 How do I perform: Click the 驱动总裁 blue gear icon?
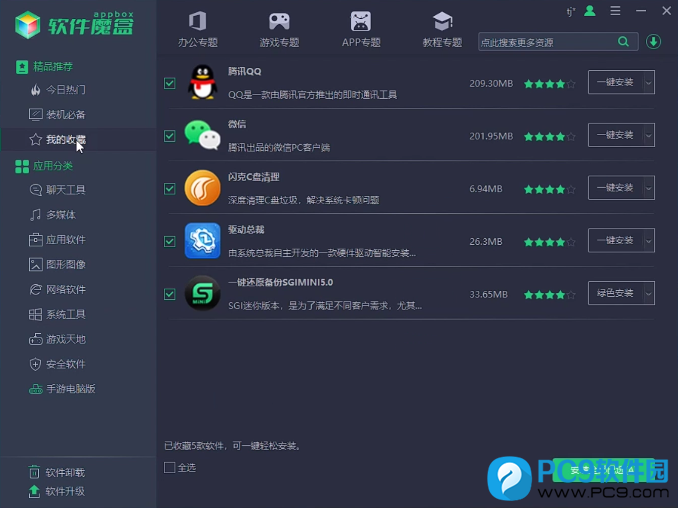(202, 241)
